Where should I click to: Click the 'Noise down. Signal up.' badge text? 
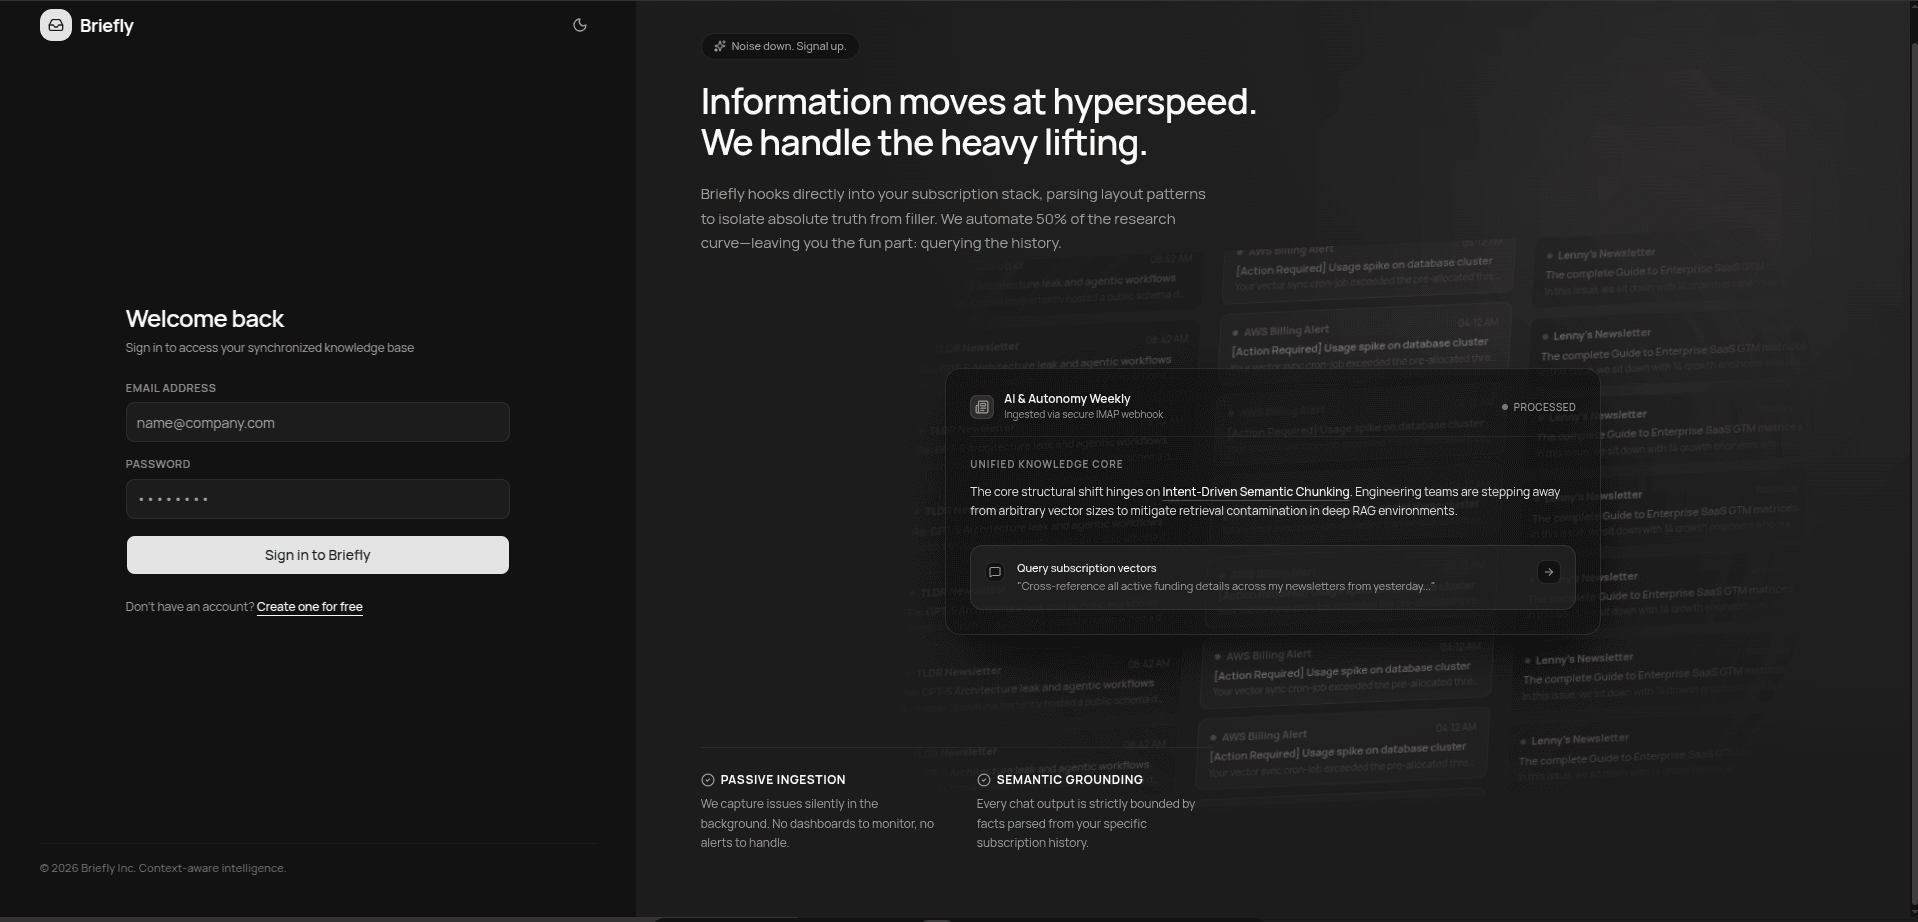coord(788,46)
